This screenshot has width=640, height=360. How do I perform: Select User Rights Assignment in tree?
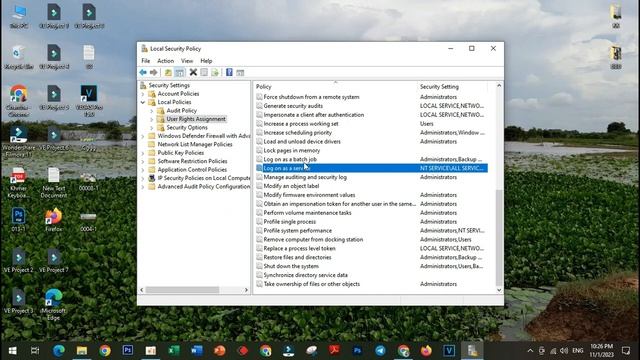coord(196,119)
